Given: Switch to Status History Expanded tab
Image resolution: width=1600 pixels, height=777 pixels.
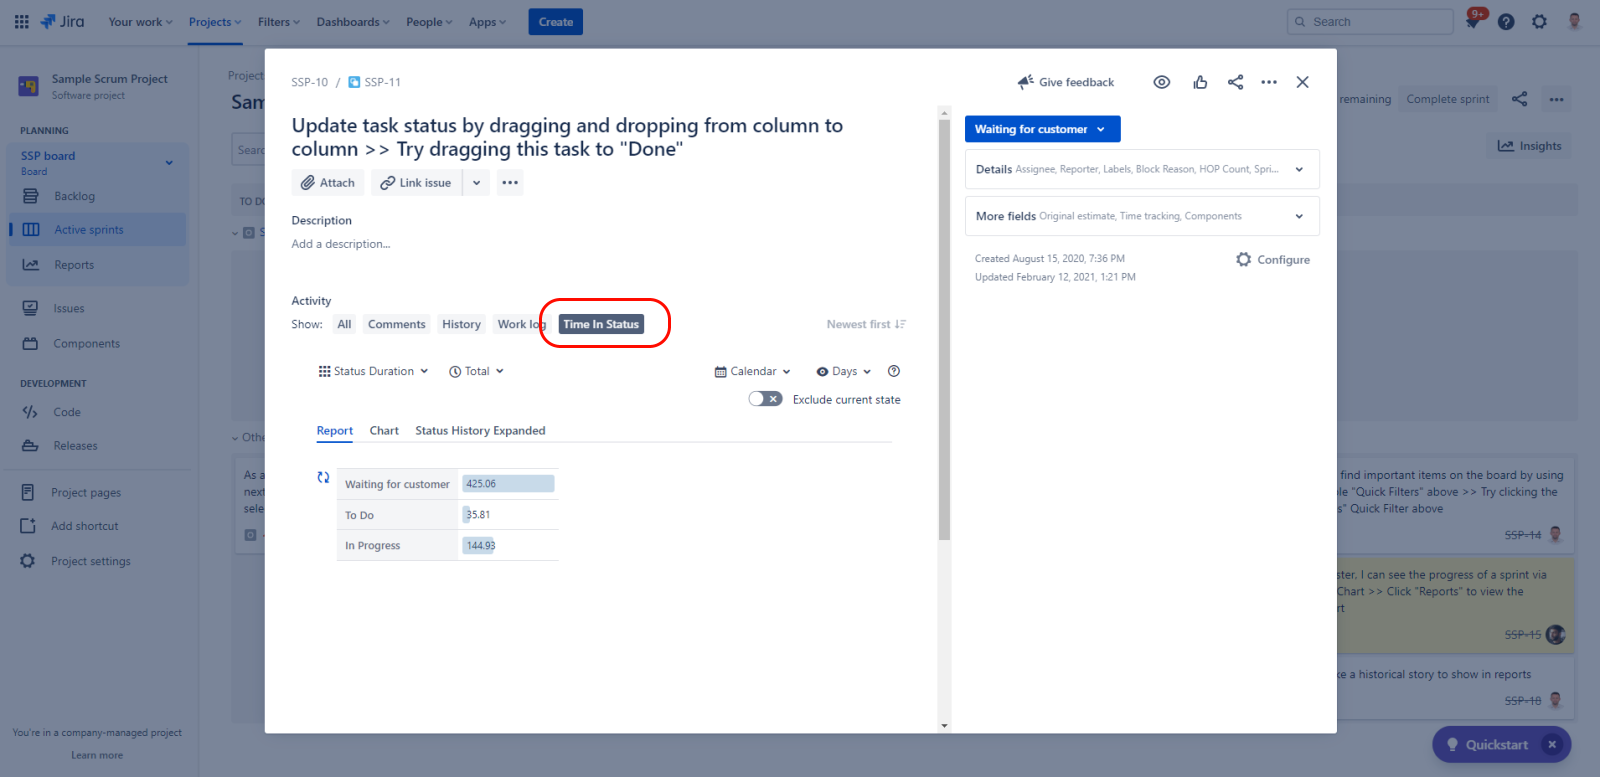Looking at the screenshot, I should [x=480, y=431].
